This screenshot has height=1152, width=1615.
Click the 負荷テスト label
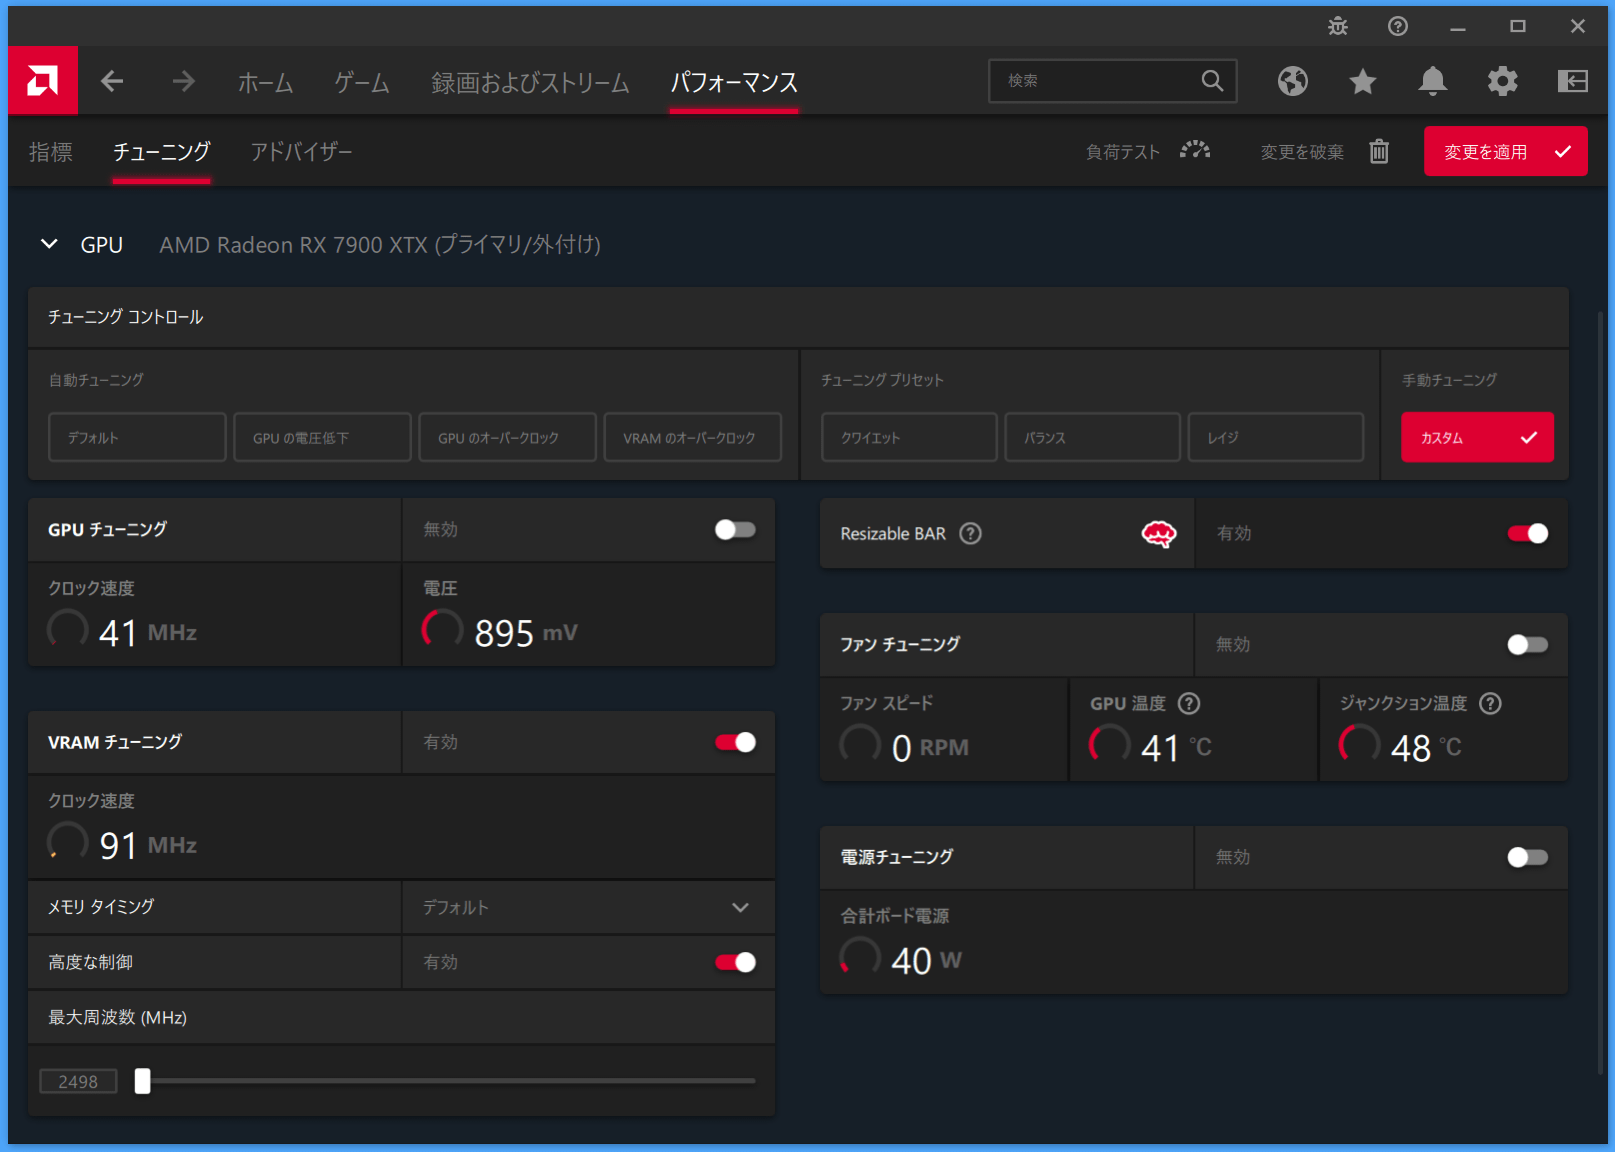tap(1123, 152)
